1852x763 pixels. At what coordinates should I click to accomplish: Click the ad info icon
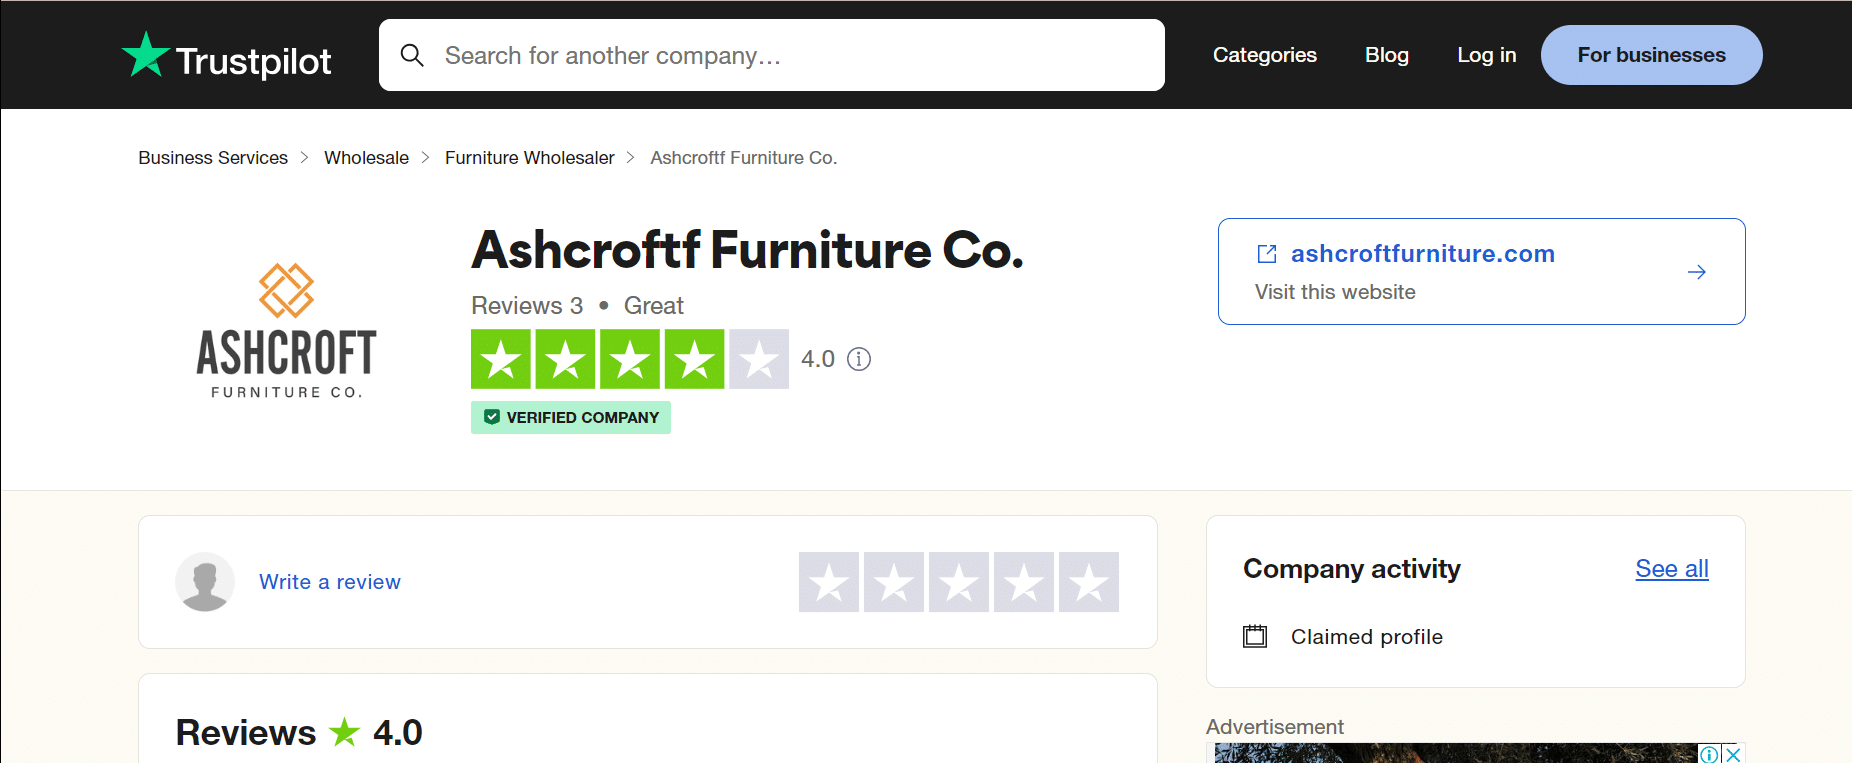1710,754
